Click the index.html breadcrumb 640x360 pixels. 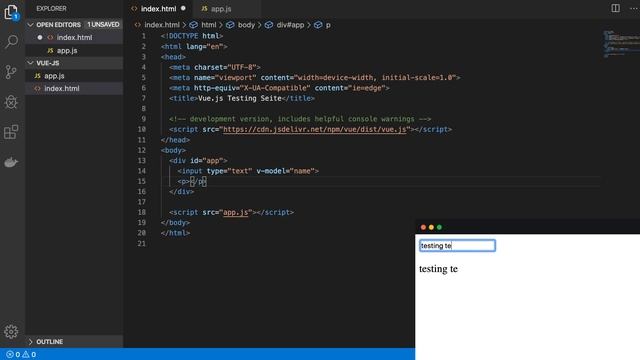(x=162, y=25)
